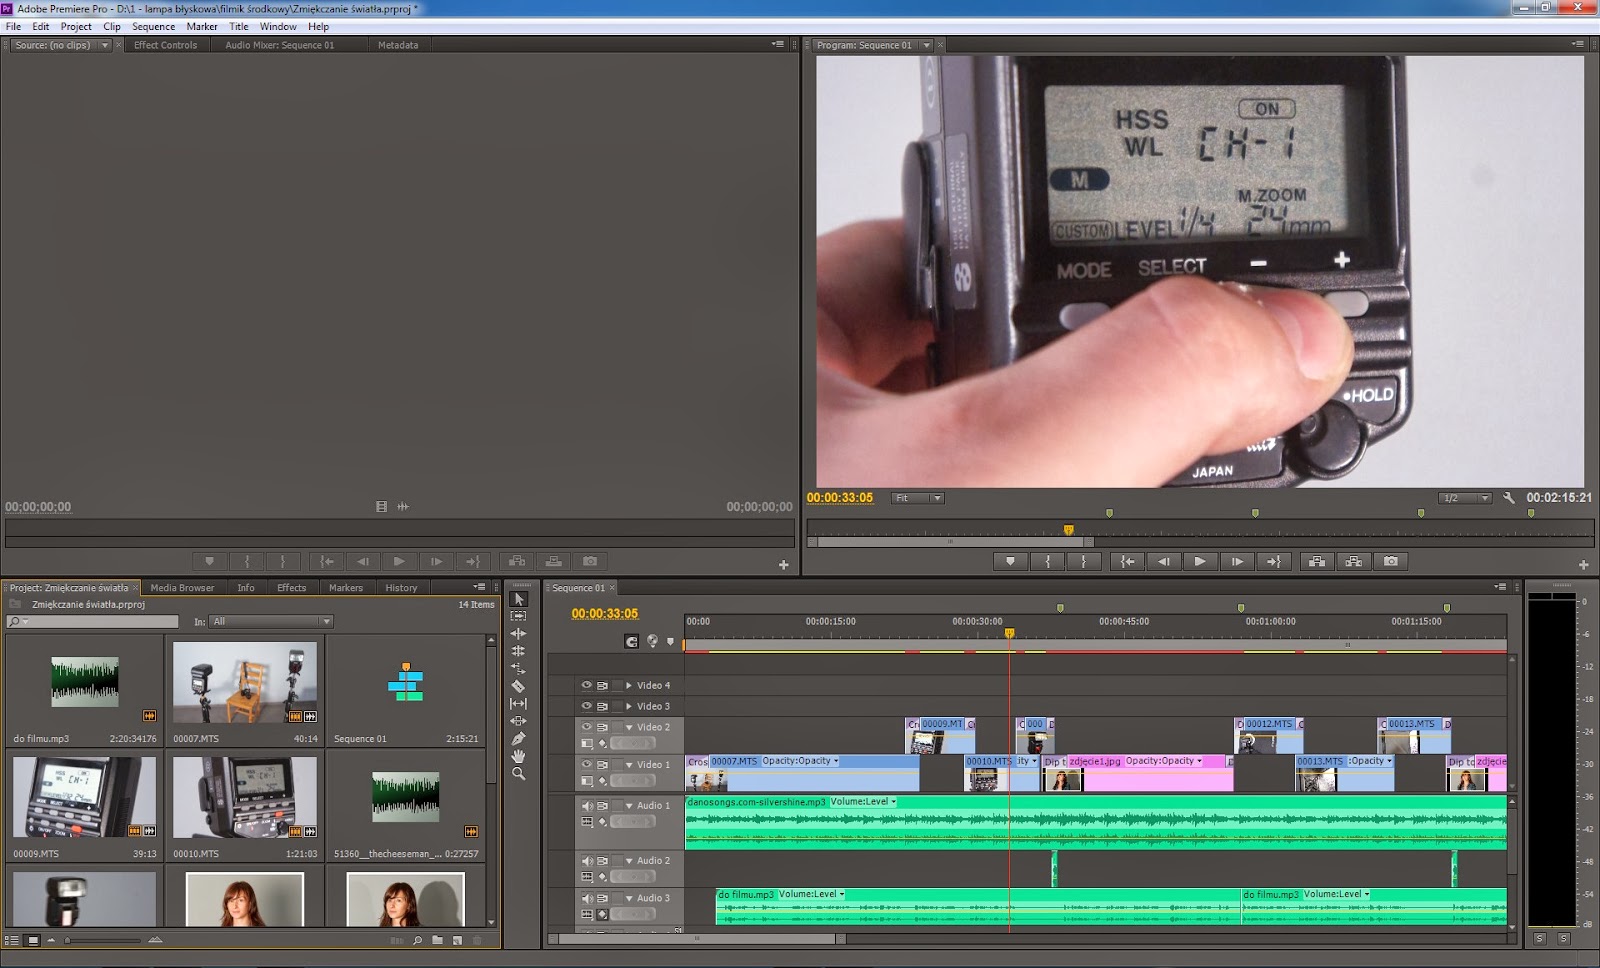The image size is (1600, 968).
Task: Open the Clip menu
Action: pos(112,27)
